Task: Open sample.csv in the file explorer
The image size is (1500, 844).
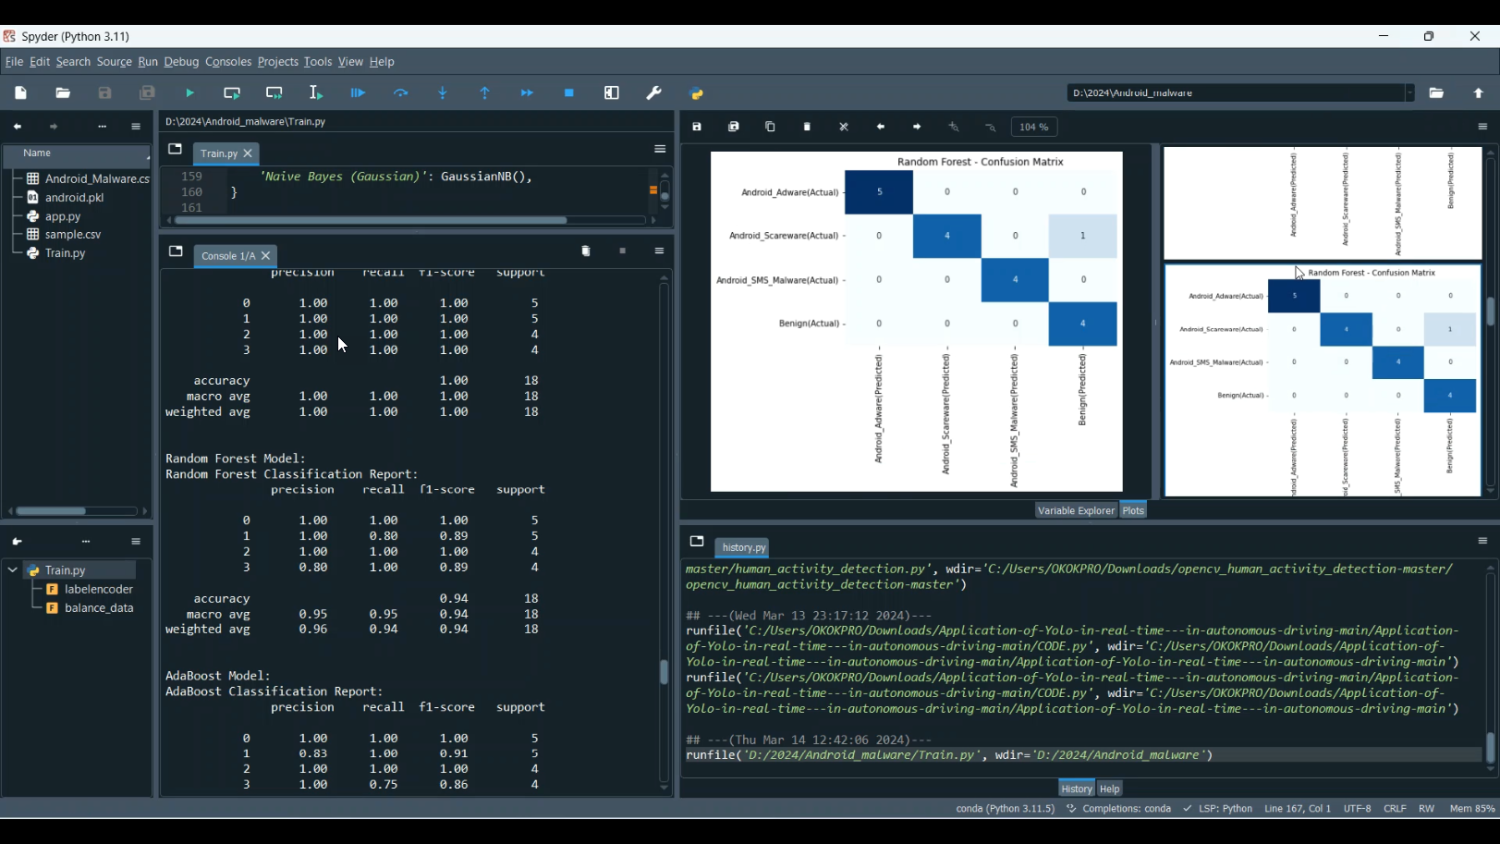Action: (72, 235)
